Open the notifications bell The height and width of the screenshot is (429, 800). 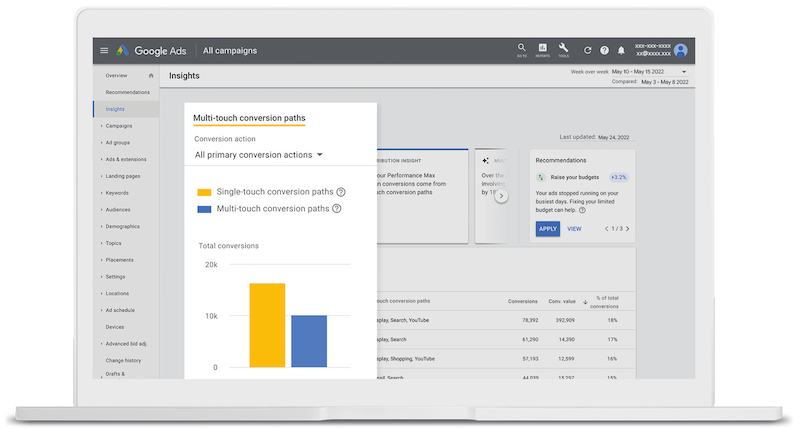tap(621, 51)
